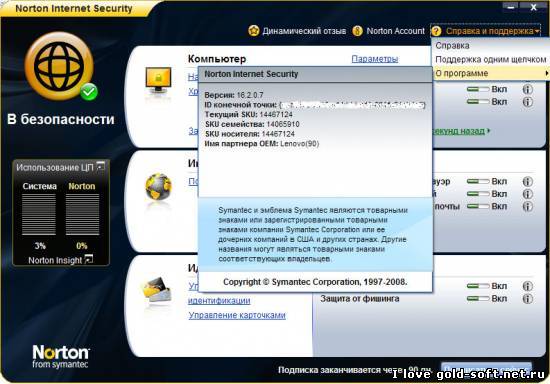Click the 3% system CPU value
550x384 pixels.
(40, 246)
